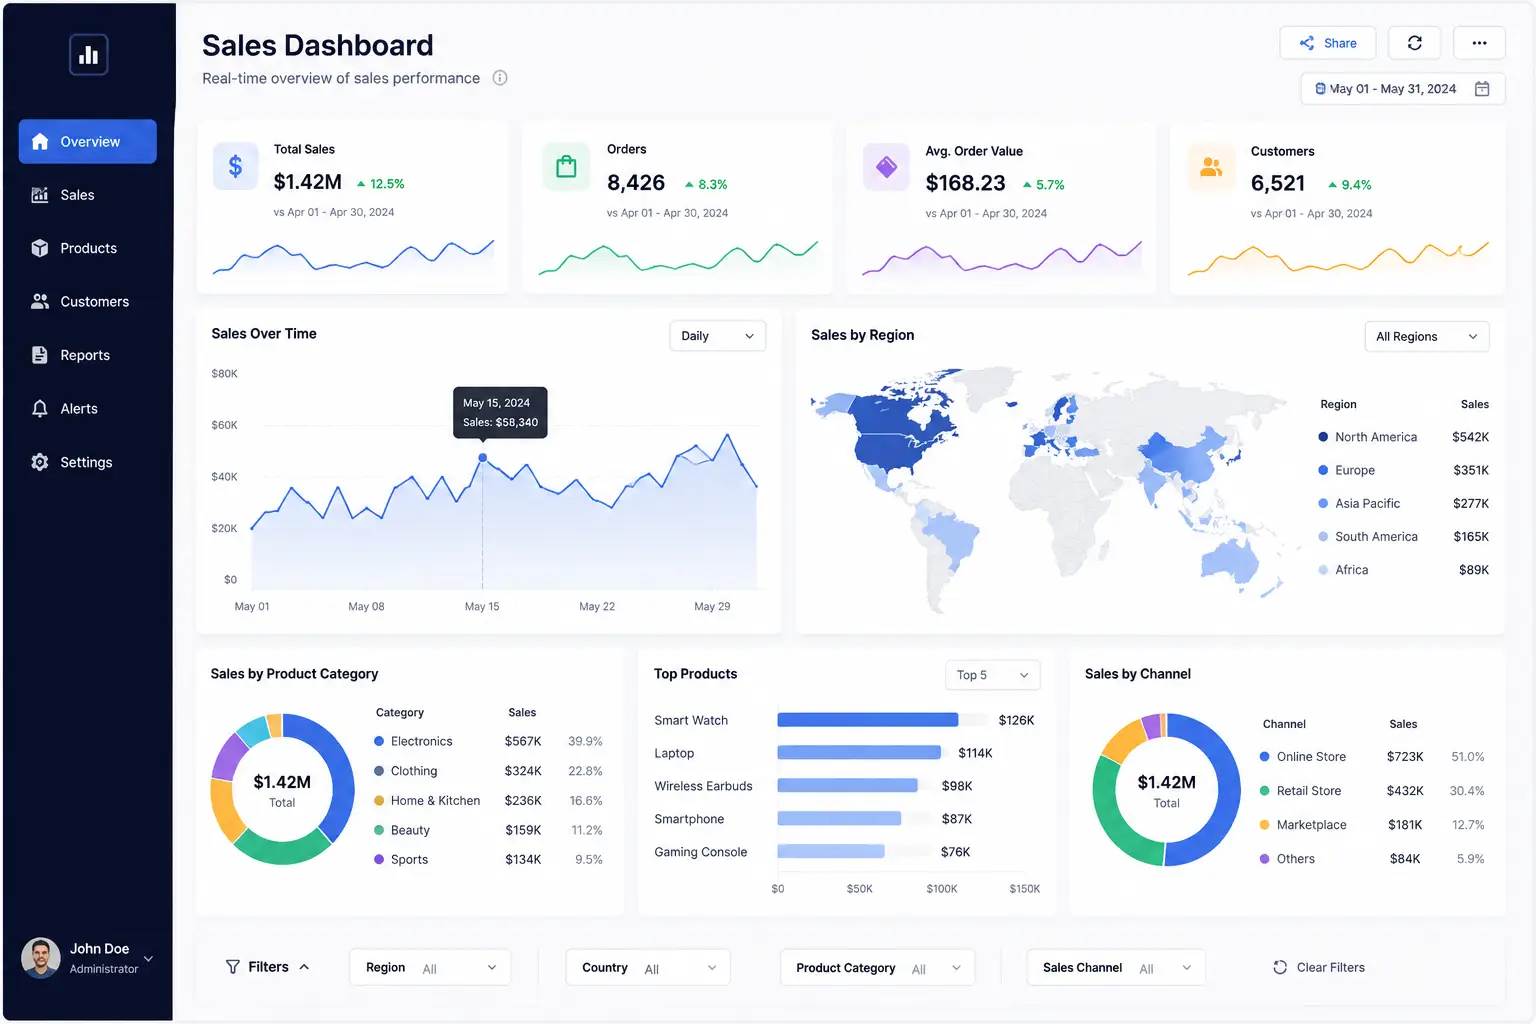The height and width of the screenshot is (1024, 1536).
Task: Open the three-dots more options menu
Action: [1479, 43]
